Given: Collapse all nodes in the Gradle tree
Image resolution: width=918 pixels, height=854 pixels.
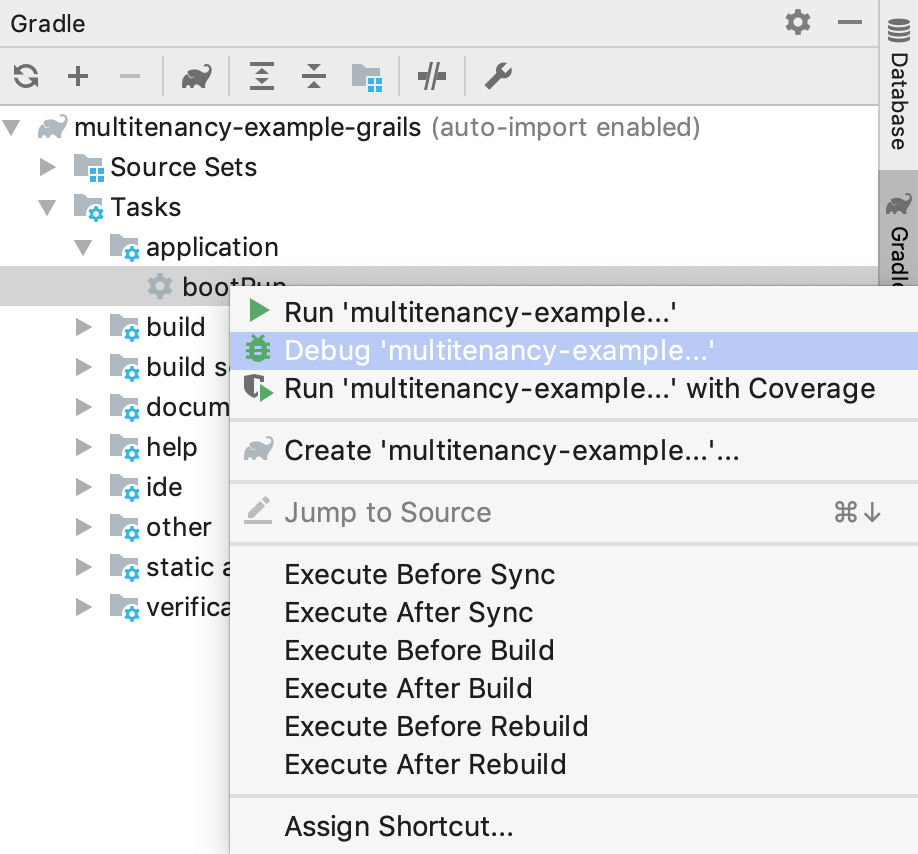Looking at the screenshot, I should pyautogui.click(x=313, y=76).
